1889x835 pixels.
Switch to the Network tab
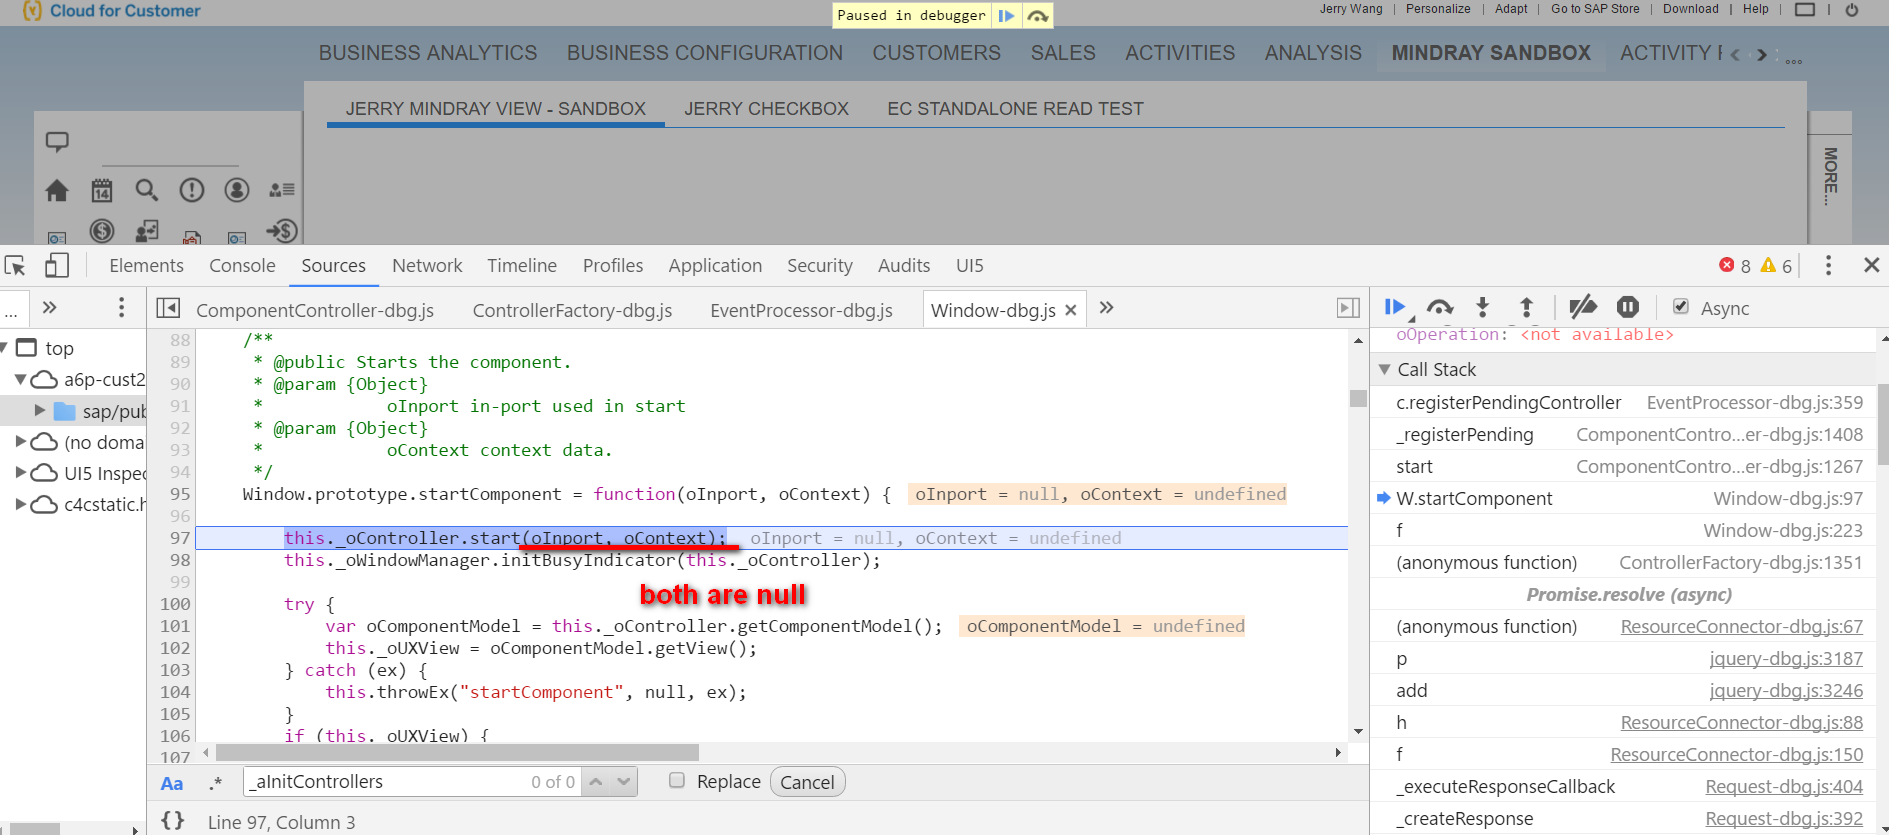pyautogui.click(x=427, y=265)
